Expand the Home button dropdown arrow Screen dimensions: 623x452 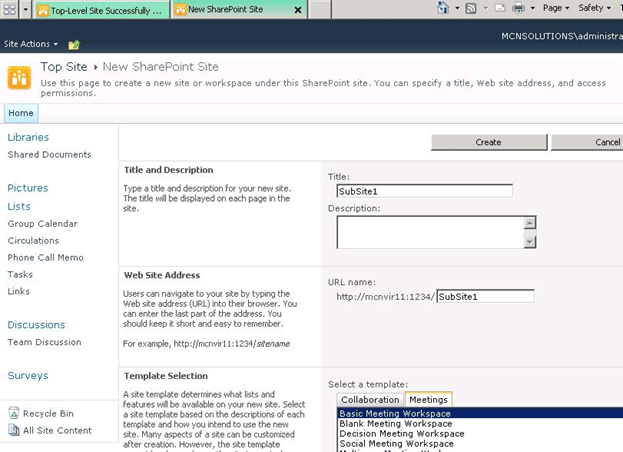[457, 8]
